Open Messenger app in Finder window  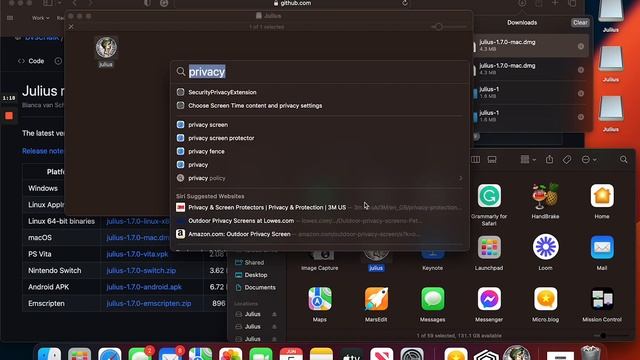(x=489, y=299)
